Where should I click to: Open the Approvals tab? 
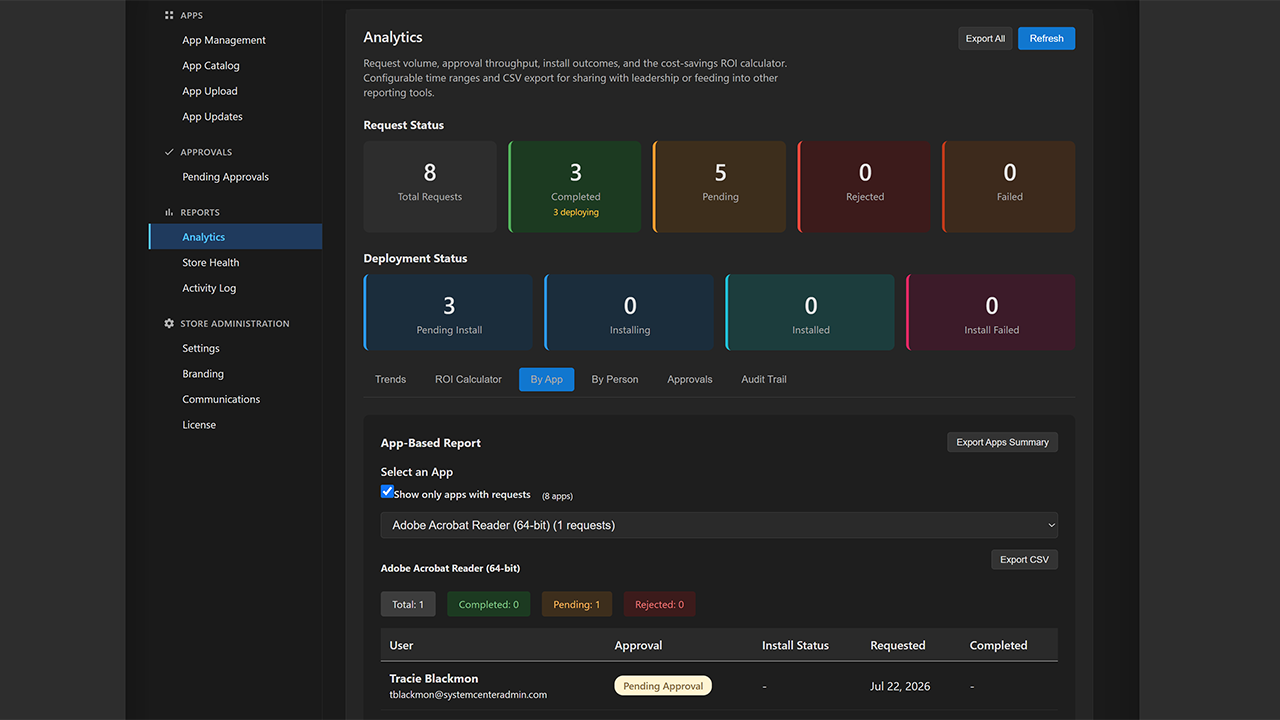pyautogui.click(x=690, y=379)
